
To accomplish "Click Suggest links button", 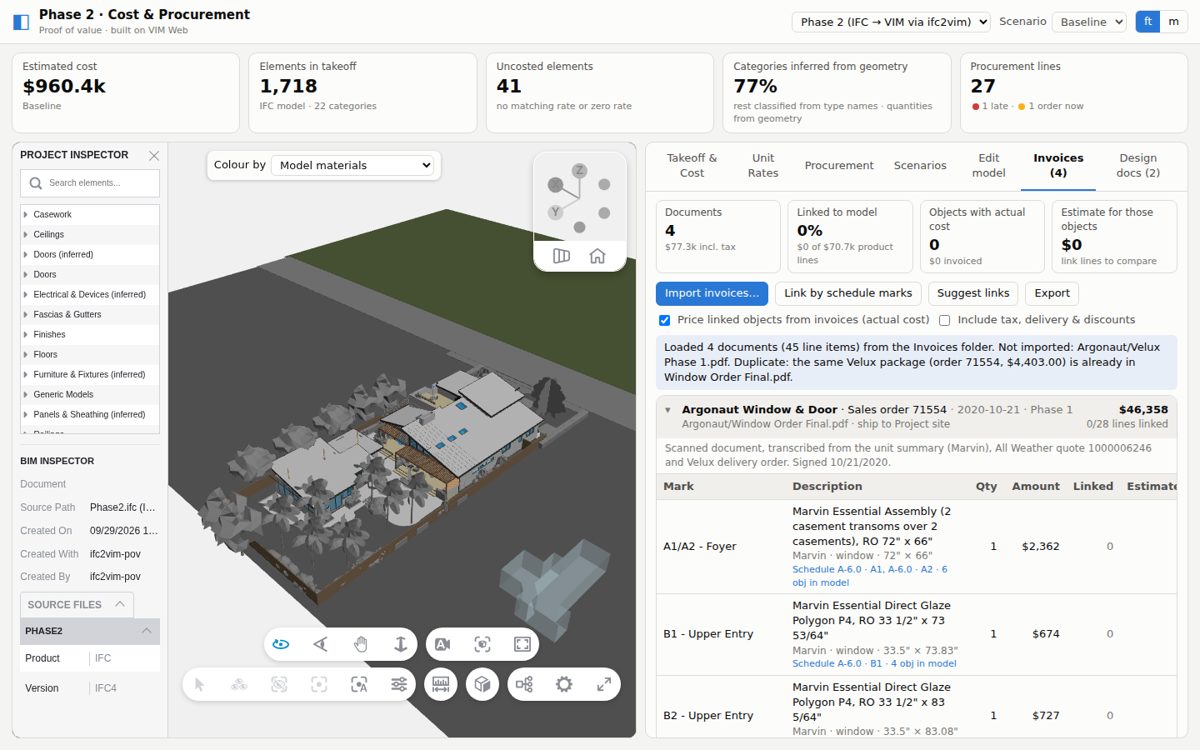I will 974,293.
